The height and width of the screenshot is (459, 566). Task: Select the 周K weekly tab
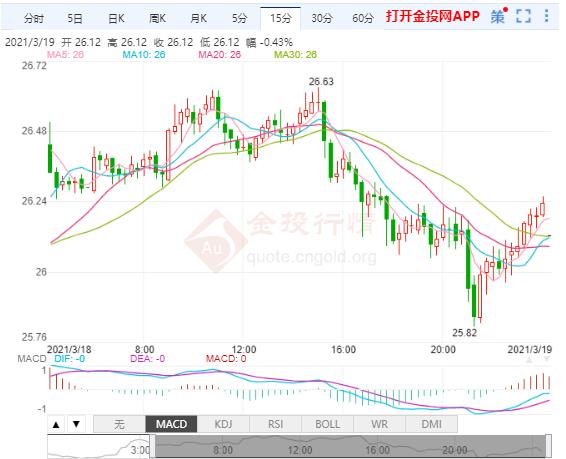pos(157,18)
